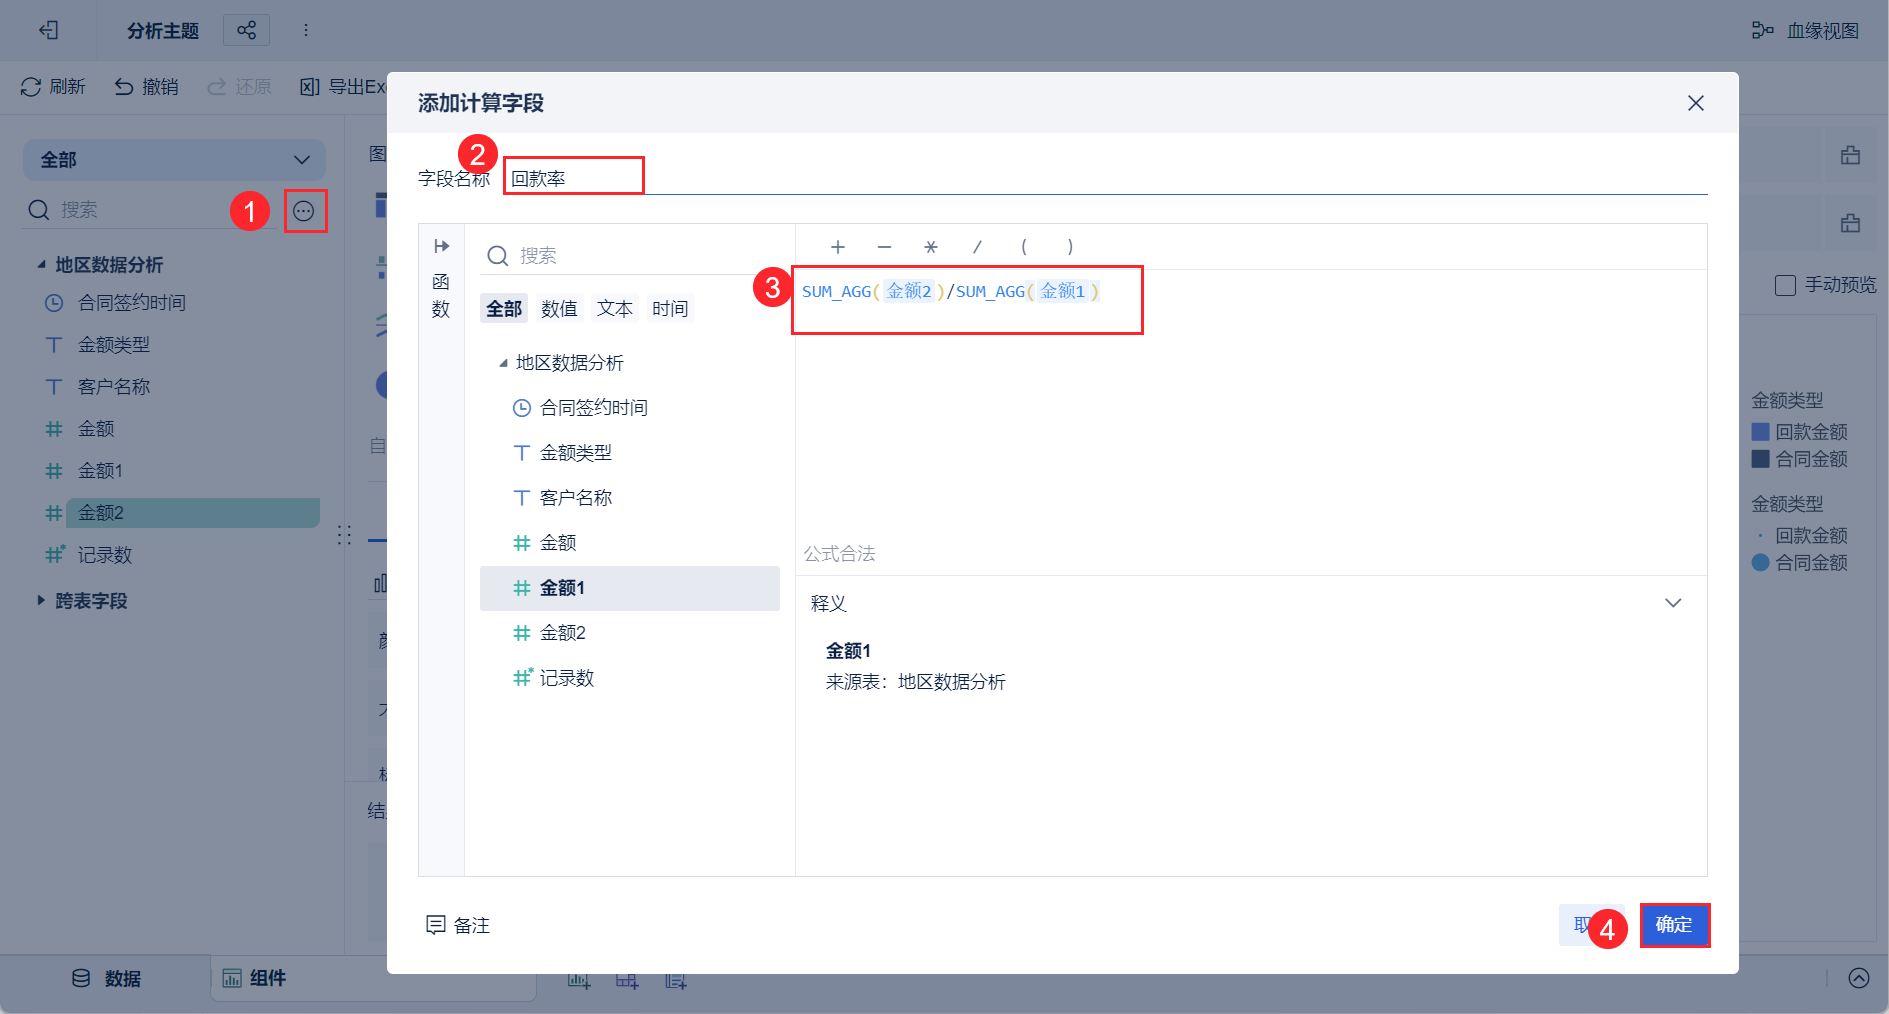The image size is (1889, 1014).
Task: Pick 金额 in dialog field list
Action: (x=630, y=543)
